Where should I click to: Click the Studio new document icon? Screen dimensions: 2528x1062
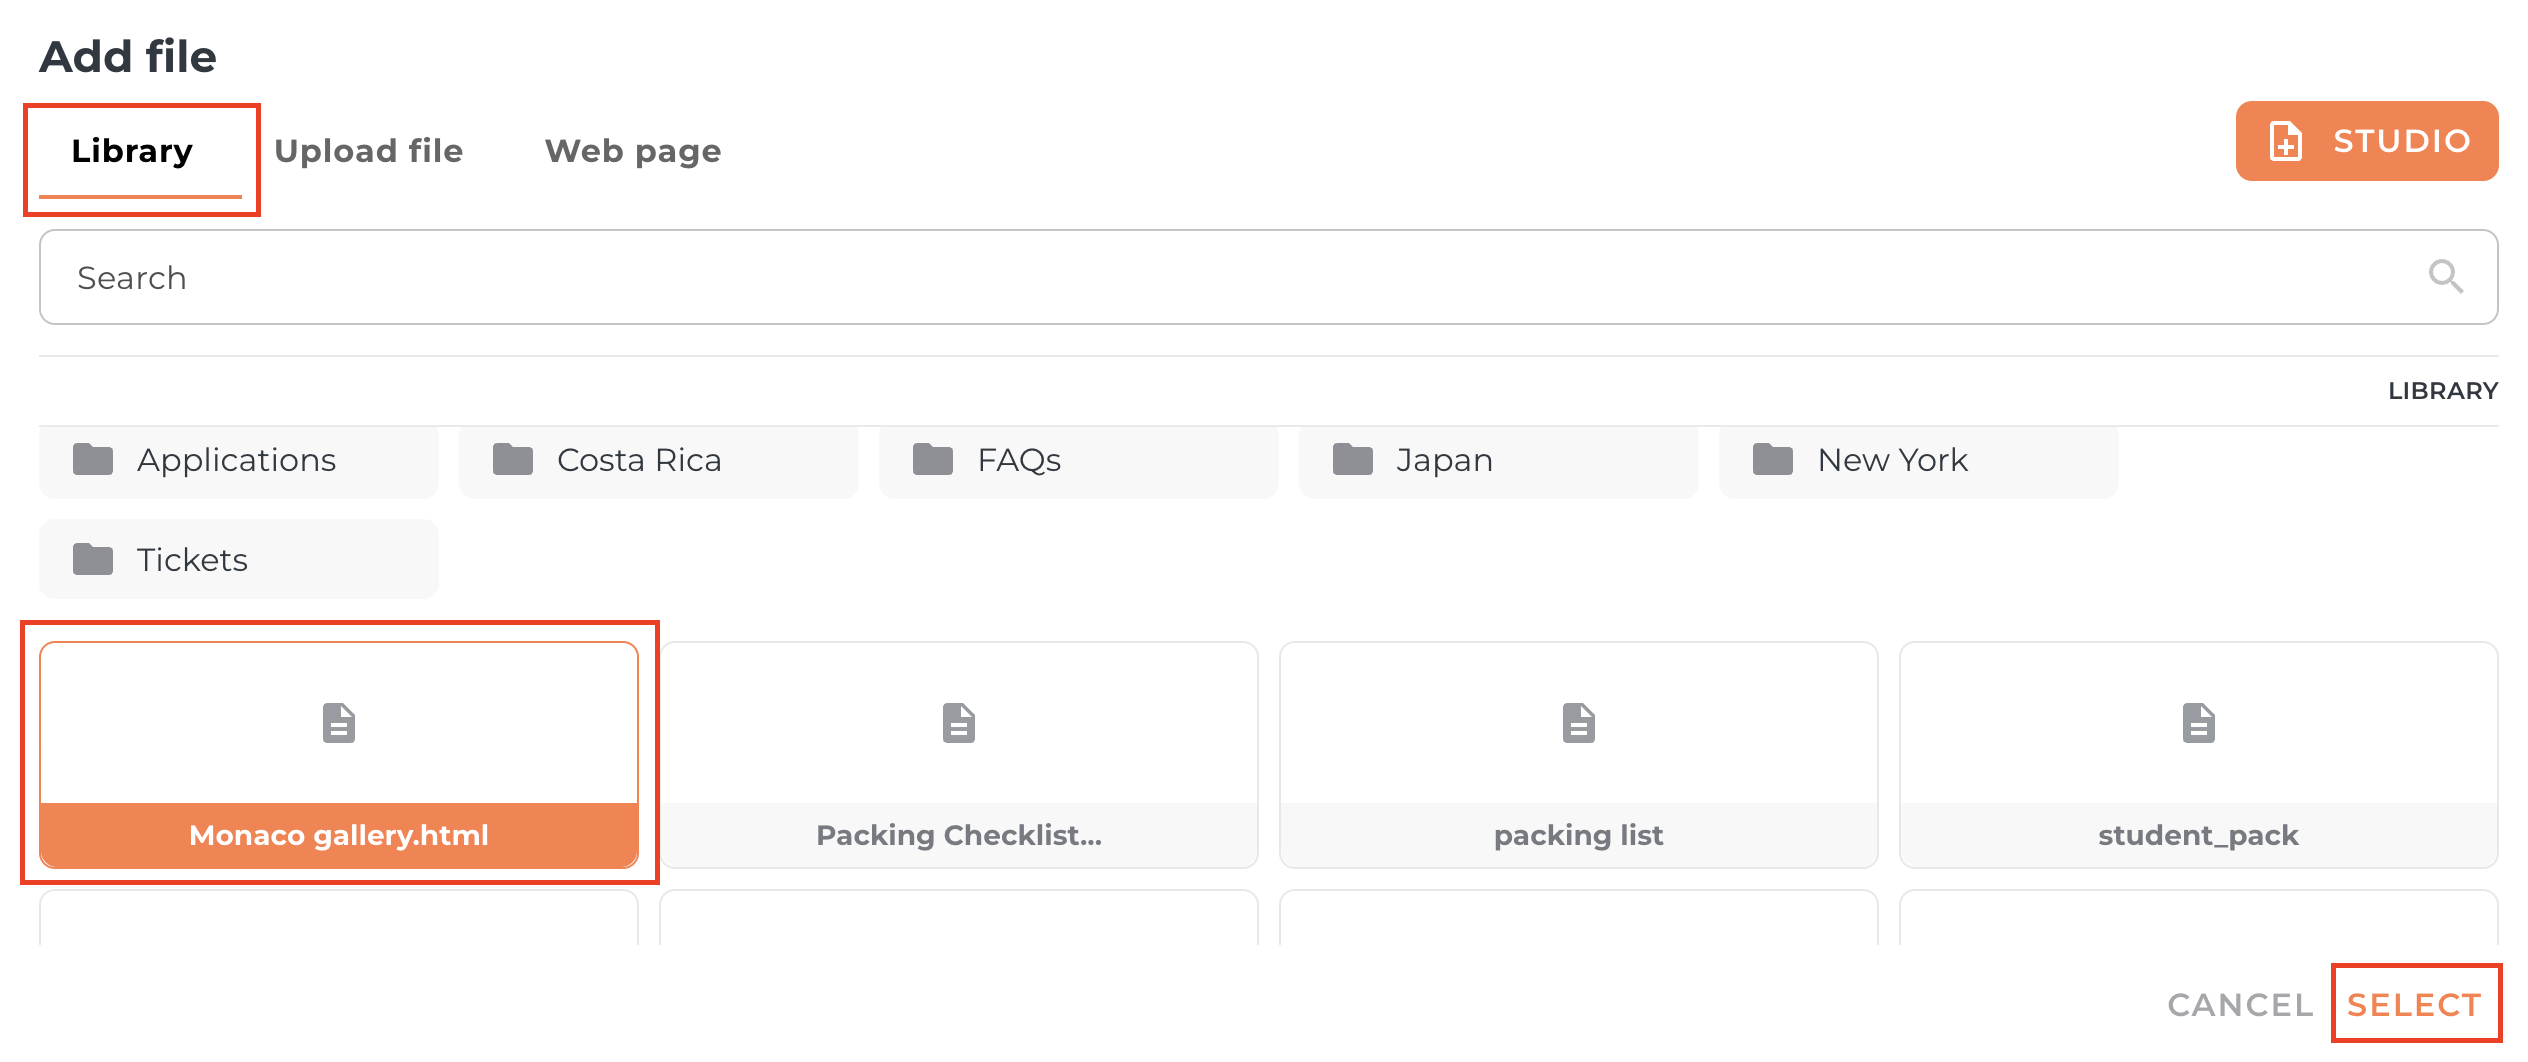click(x=2285, y=141)
